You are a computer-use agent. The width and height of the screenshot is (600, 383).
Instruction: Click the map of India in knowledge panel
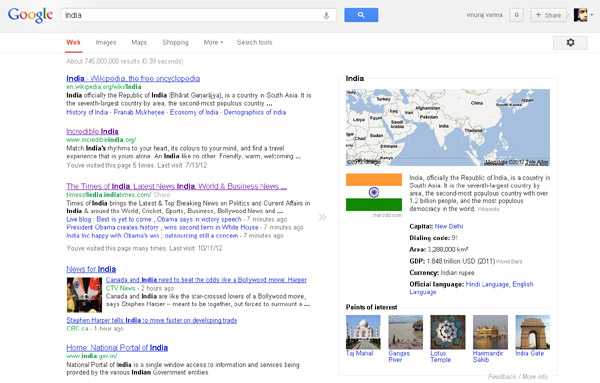point(448,127)
